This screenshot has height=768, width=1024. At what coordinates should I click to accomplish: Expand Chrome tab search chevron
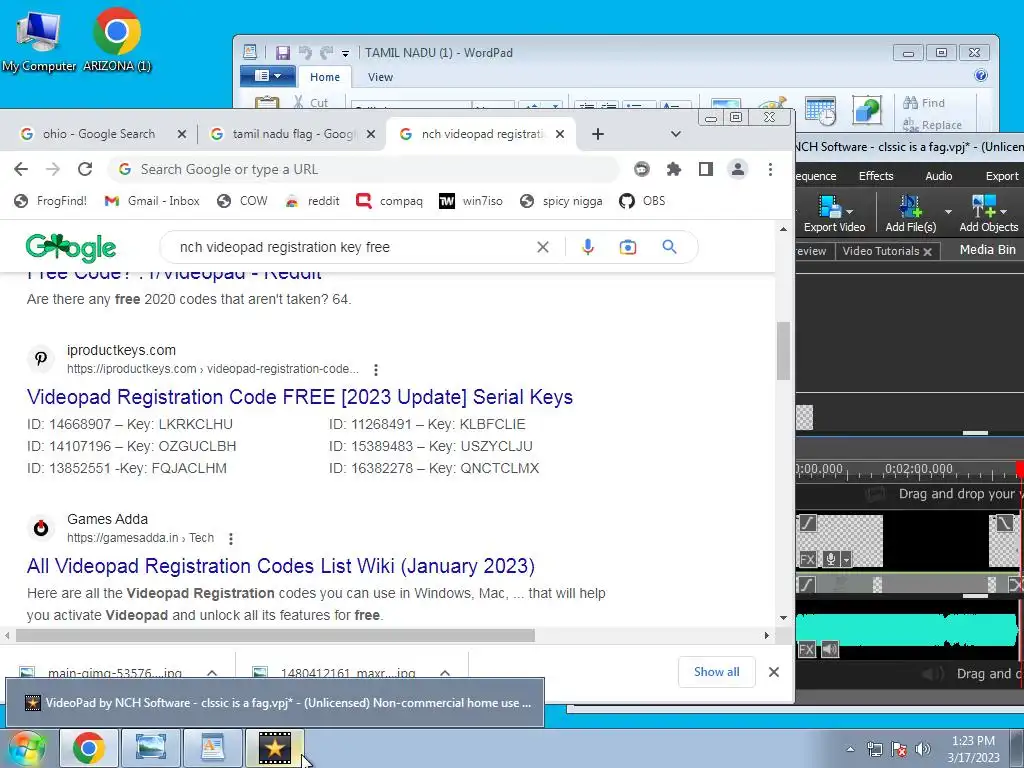pos(676,134)
